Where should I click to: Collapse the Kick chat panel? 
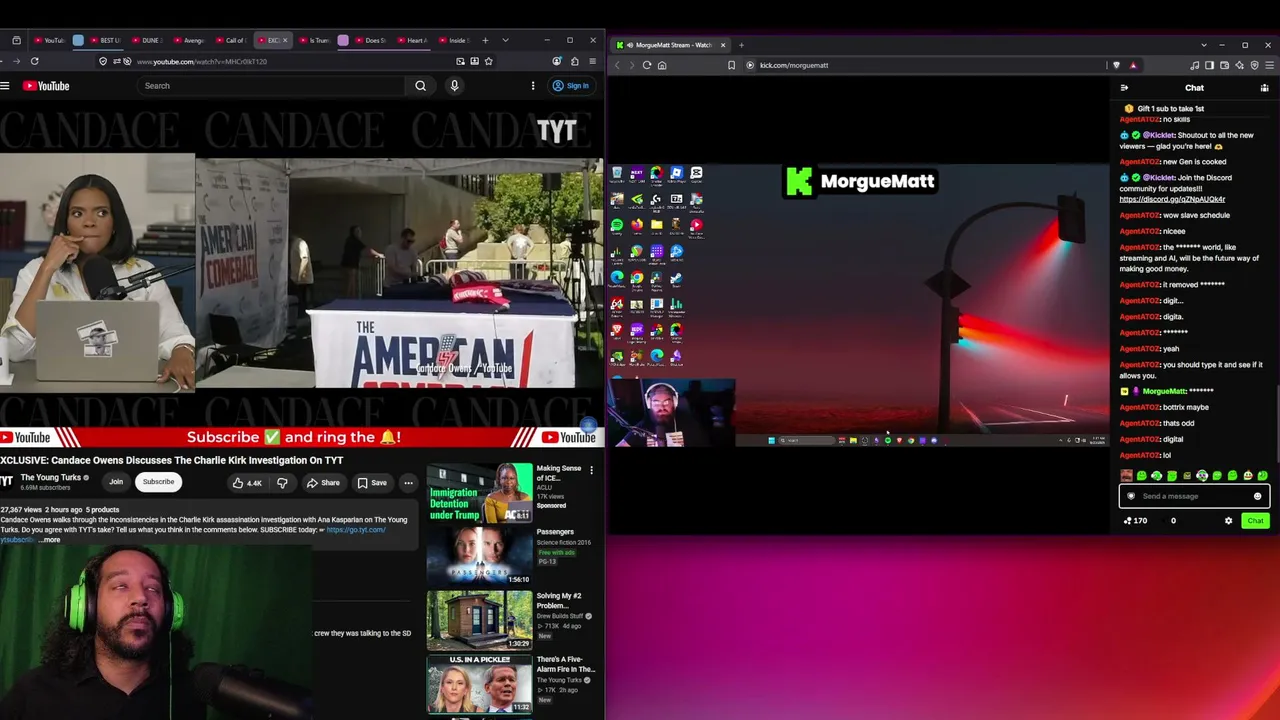pos(1124,88)
